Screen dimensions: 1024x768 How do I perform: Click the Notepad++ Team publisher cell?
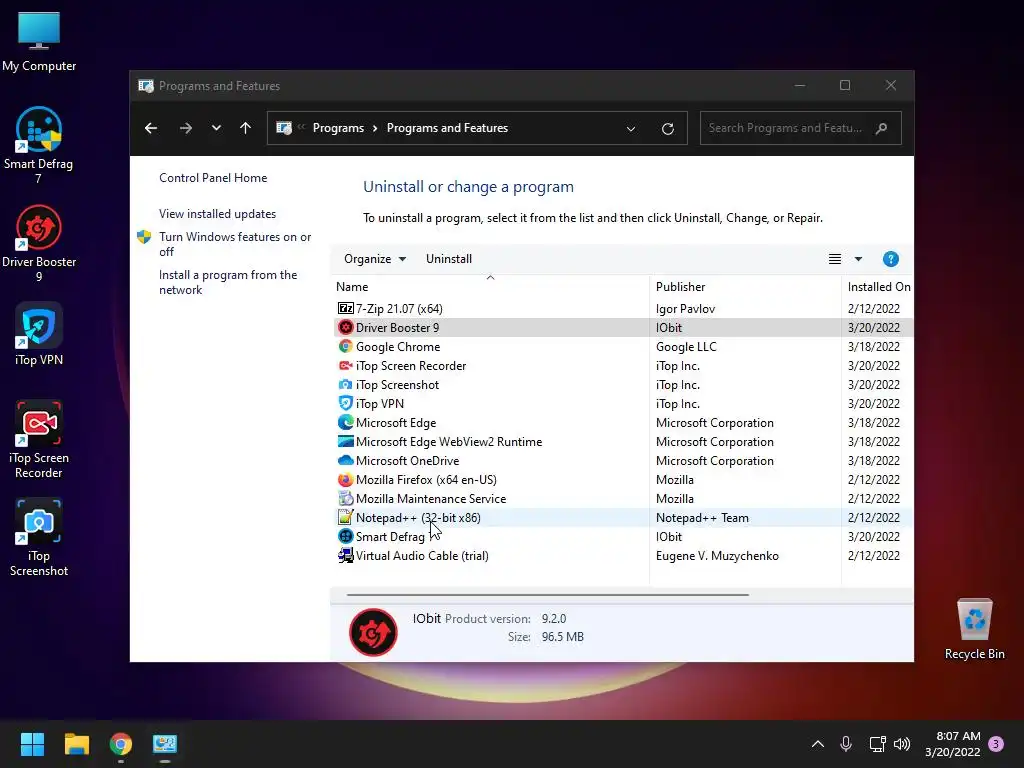pos(702,518)
